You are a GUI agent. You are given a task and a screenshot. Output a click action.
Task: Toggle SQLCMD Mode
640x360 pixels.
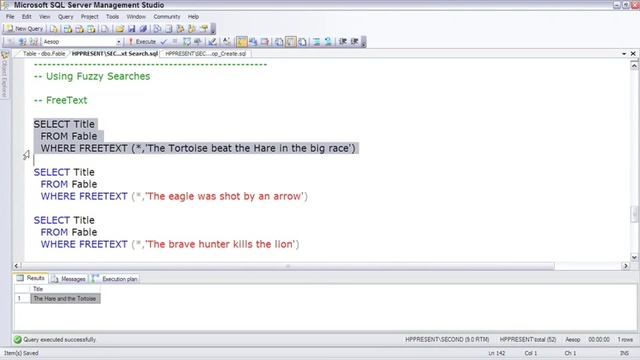click(264, 42)
